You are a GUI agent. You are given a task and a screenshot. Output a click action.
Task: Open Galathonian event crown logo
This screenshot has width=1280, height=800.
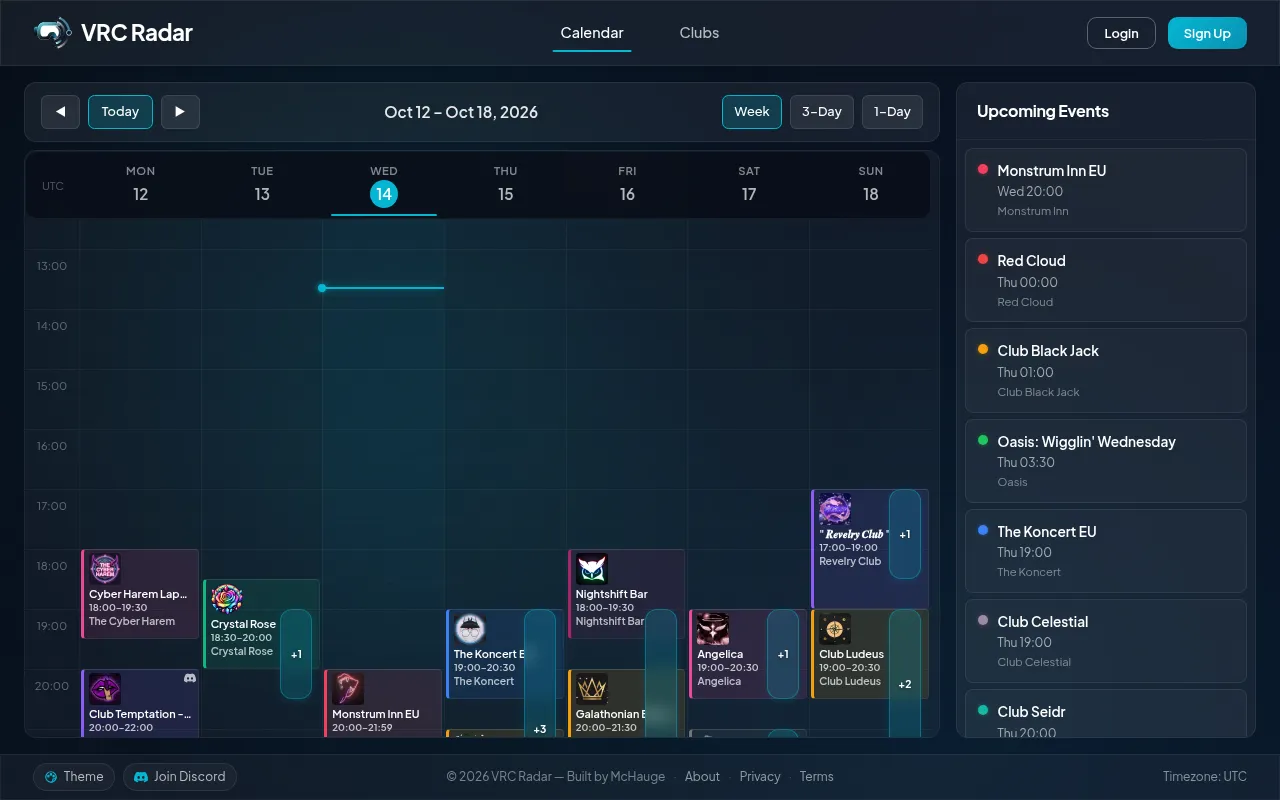click(x=592, y=690)
